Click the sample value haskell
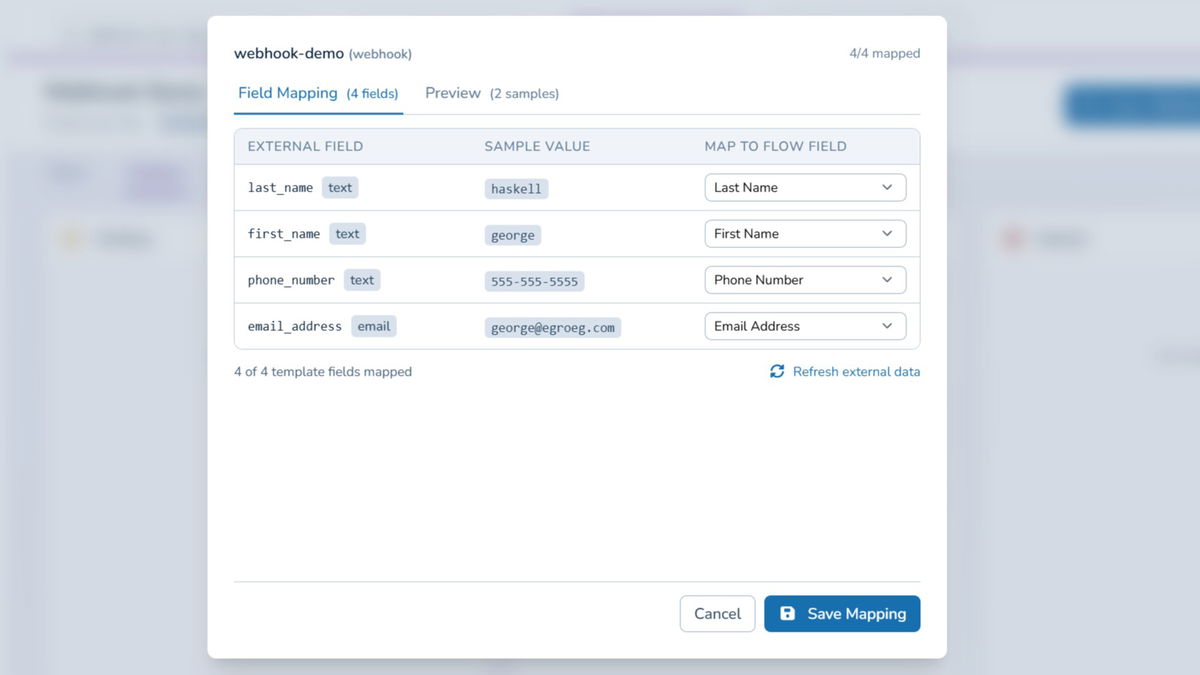 [x=516, y=188]
